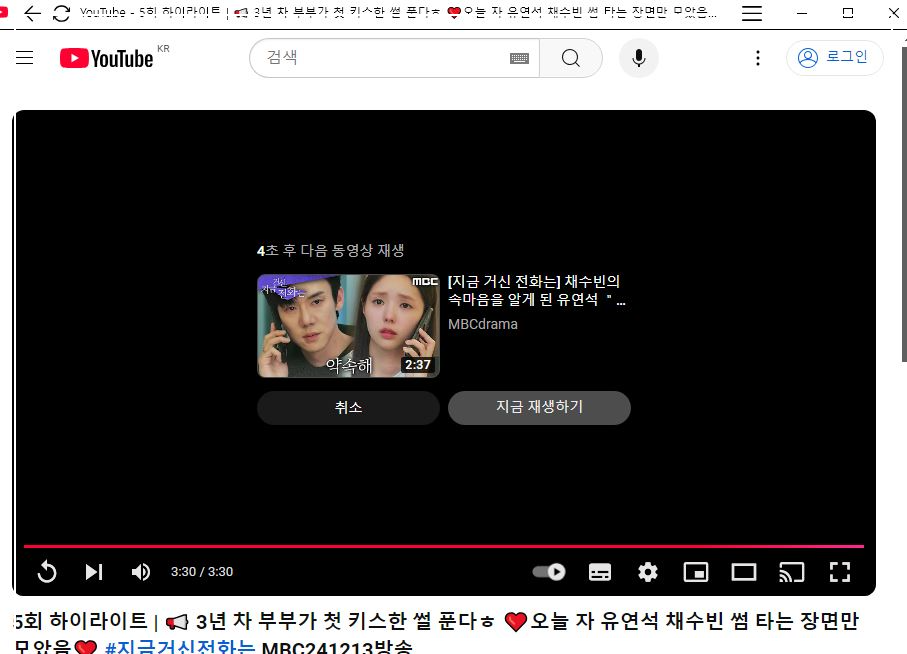Minimize the browser window
Viewport: 907px width, 654px height.
[x=802, y=13]
